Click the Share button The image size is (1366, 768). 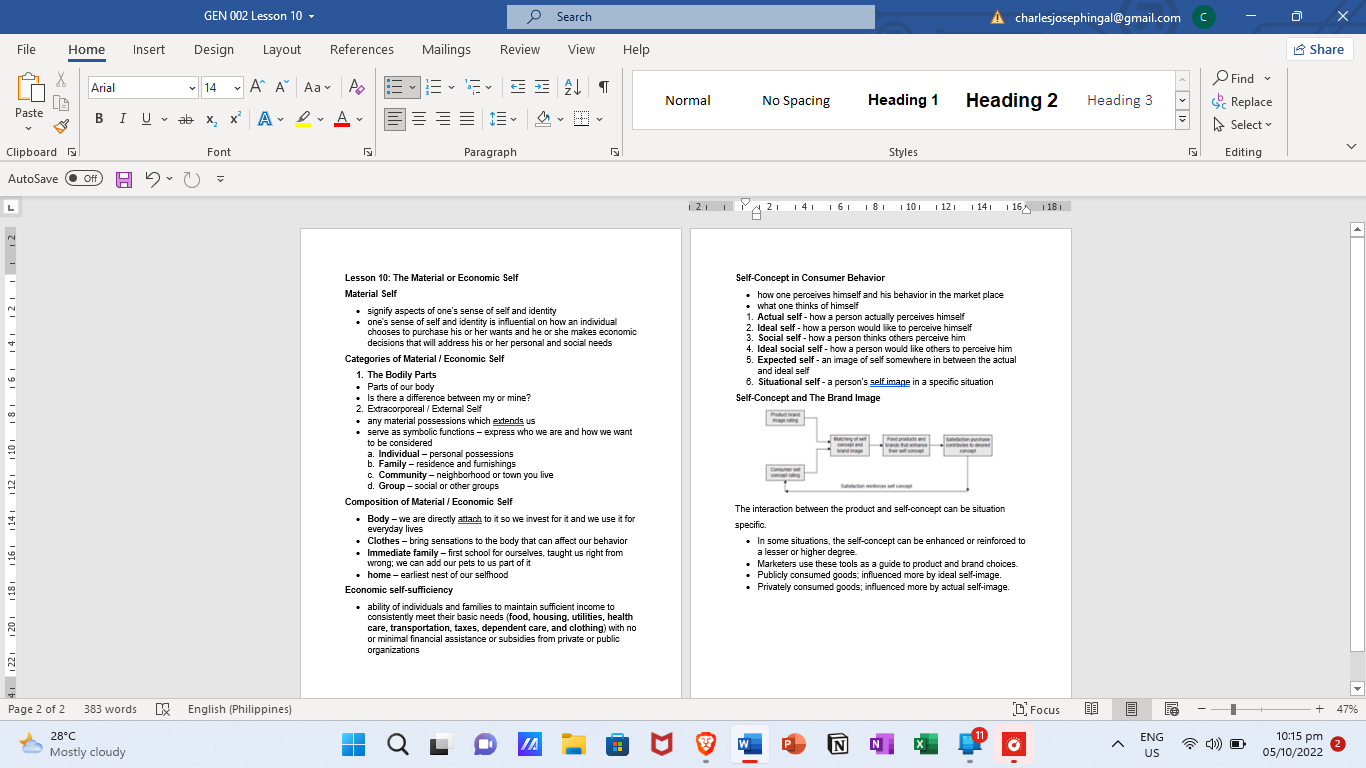1319,49
